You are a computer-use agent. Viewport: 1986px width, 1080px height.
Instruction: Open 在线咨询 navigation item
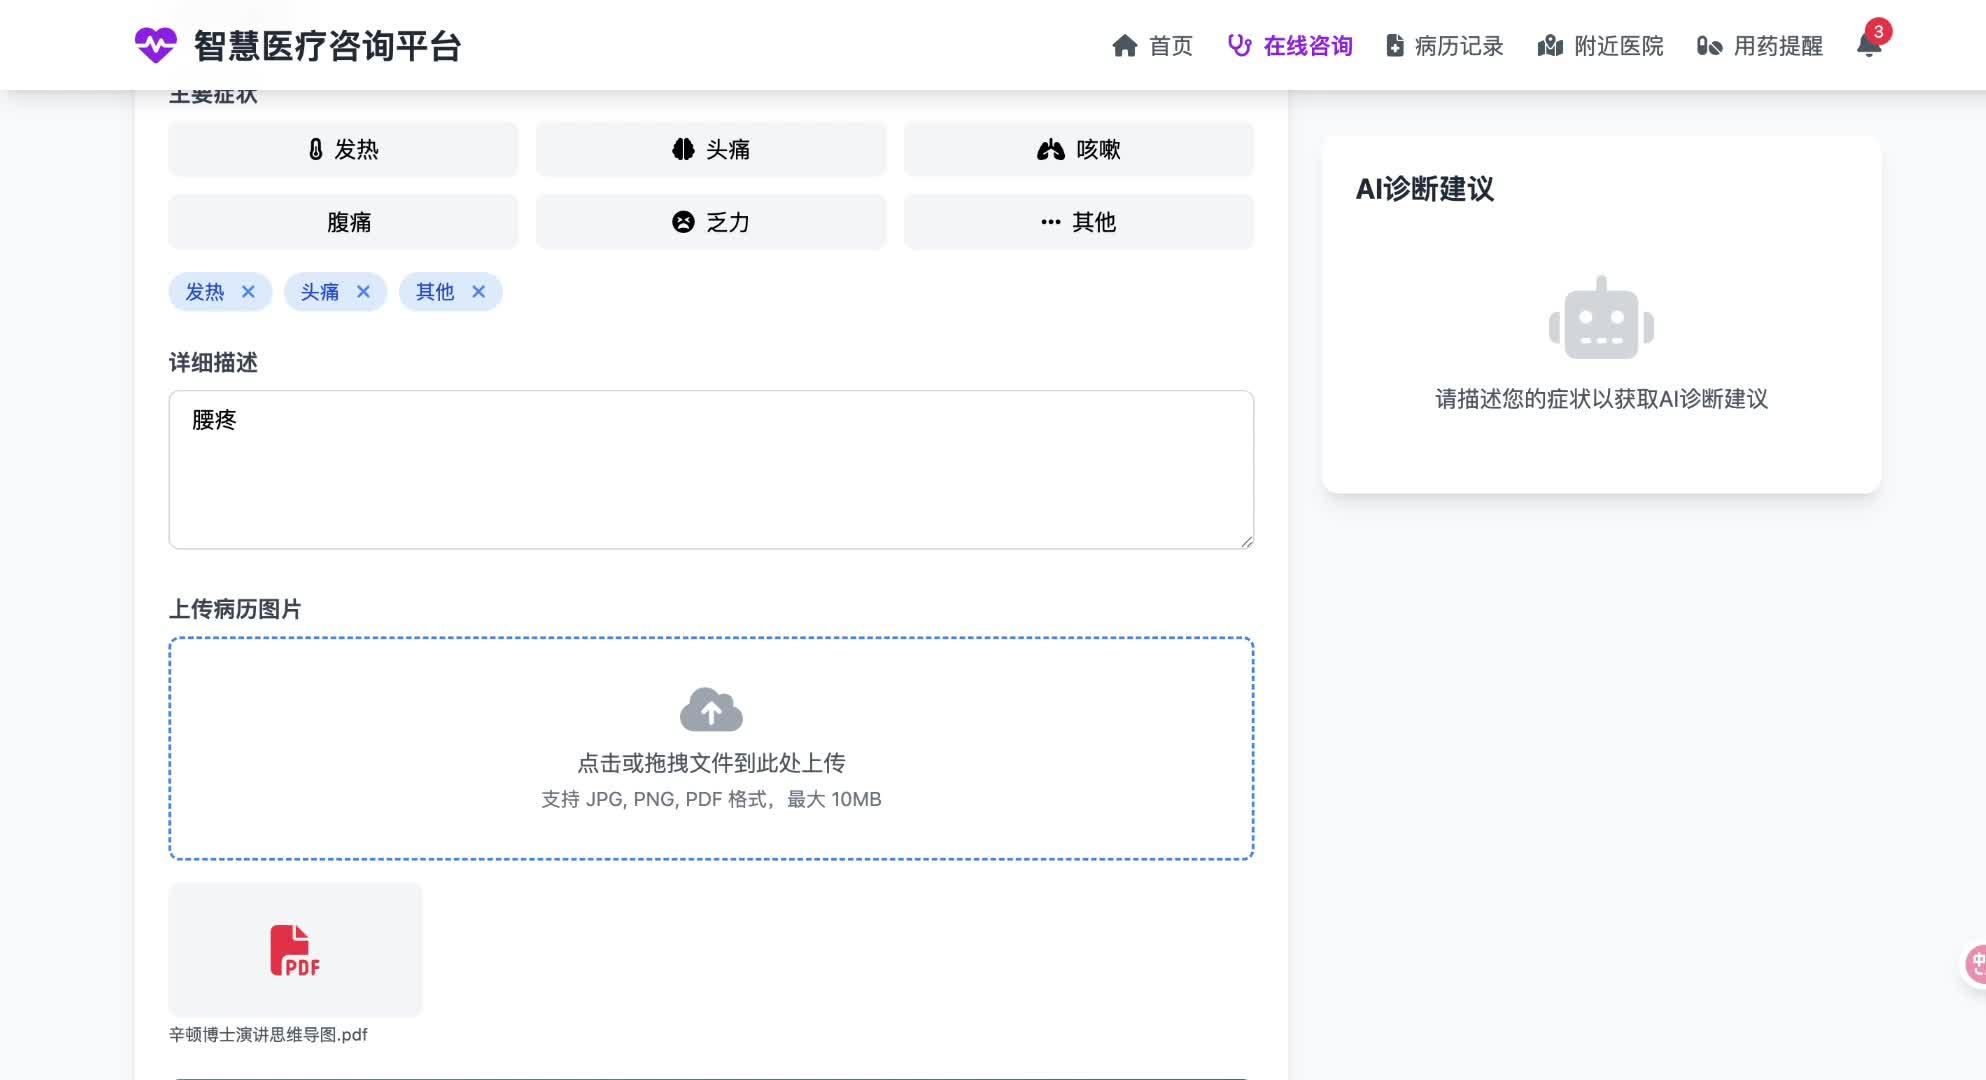[x=1290, y=46]
